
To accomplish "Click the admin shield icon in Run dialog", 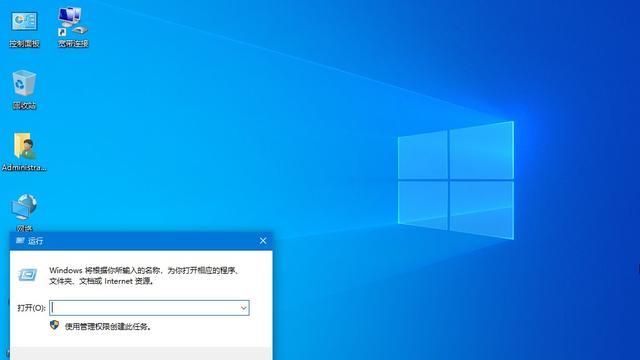I will coord(54,325).
